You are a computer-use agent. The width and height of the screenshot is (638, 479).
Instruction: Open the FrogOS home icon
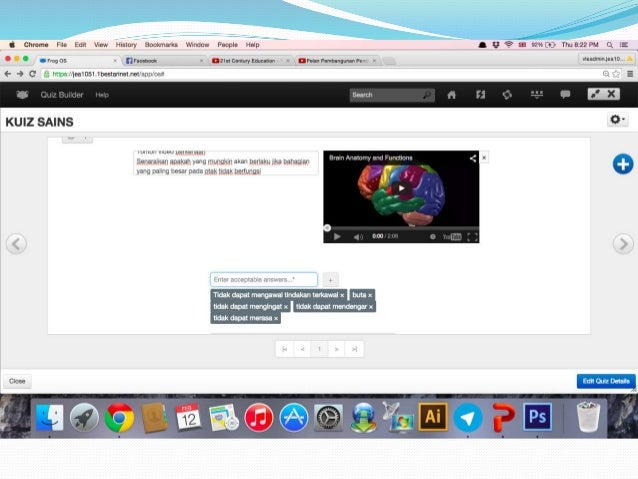coord(451,95)
